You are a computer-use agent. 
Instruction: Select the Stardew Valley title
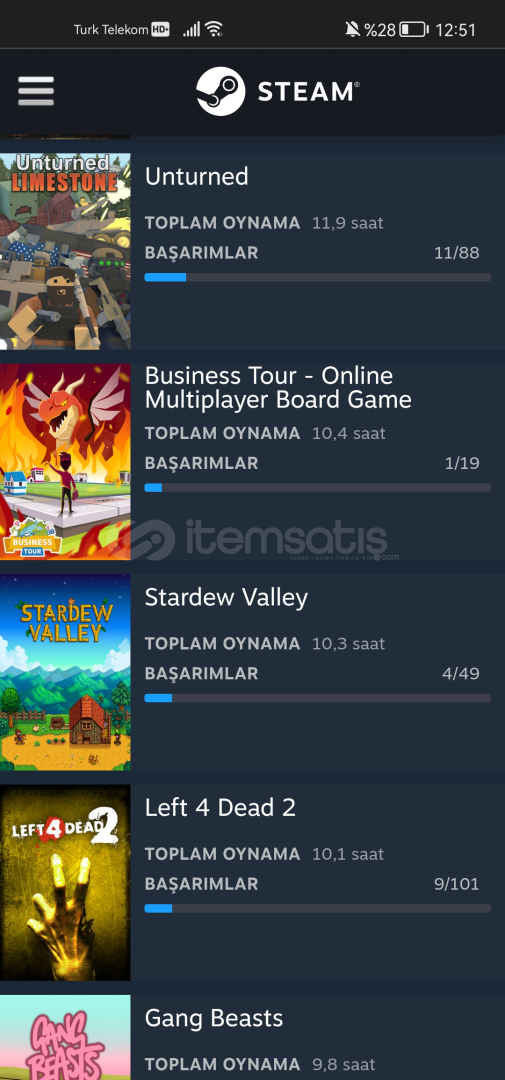pos(226,597)
